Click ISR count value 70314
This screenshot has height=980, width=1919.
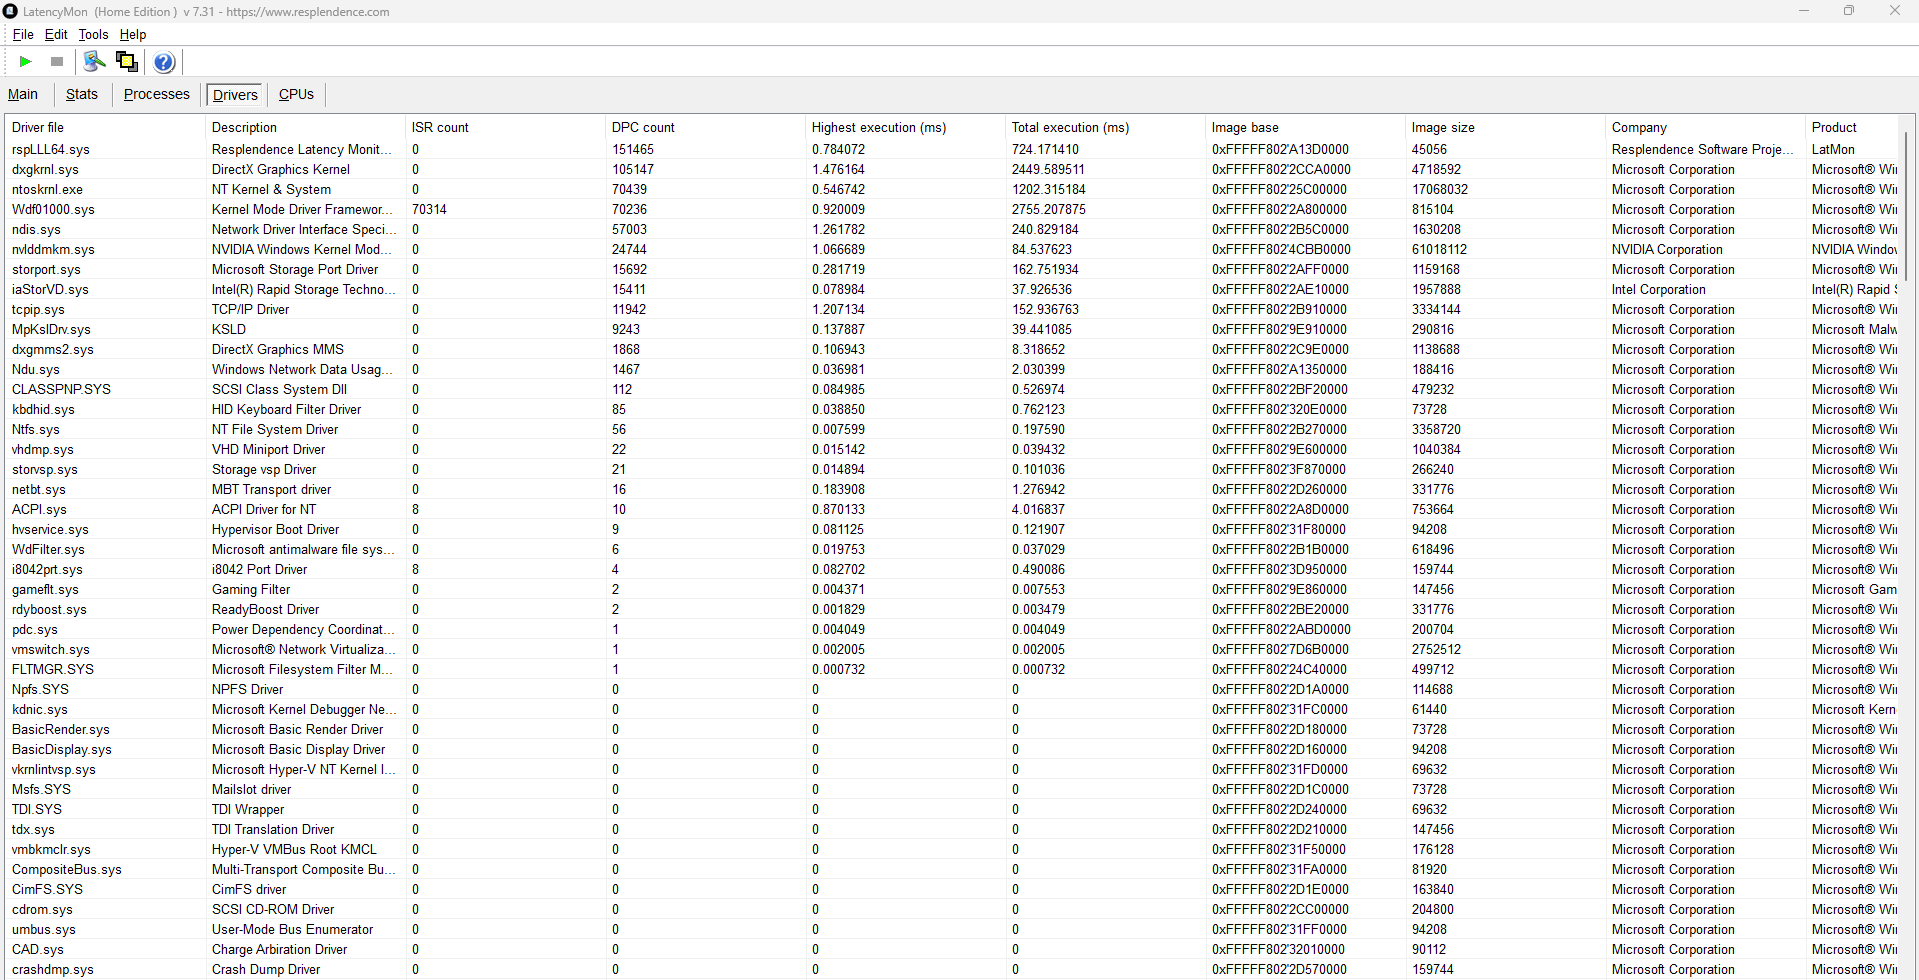point(429,209)
